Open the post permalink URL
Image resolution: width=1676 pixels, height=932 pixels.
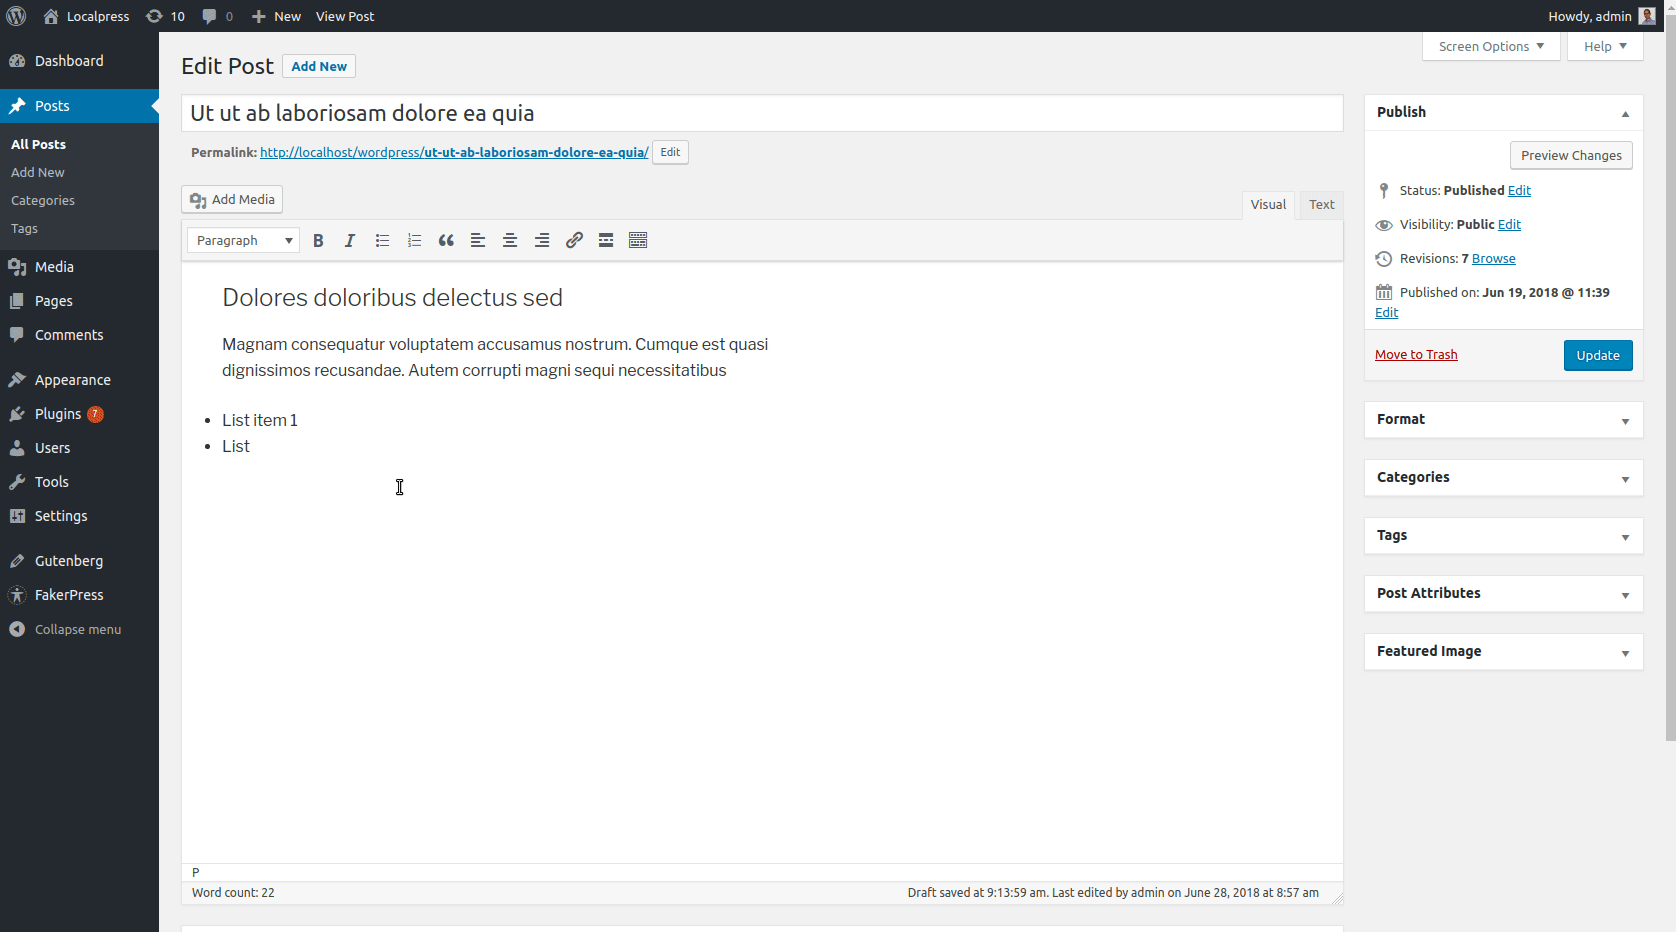click(x=454, y=152)
